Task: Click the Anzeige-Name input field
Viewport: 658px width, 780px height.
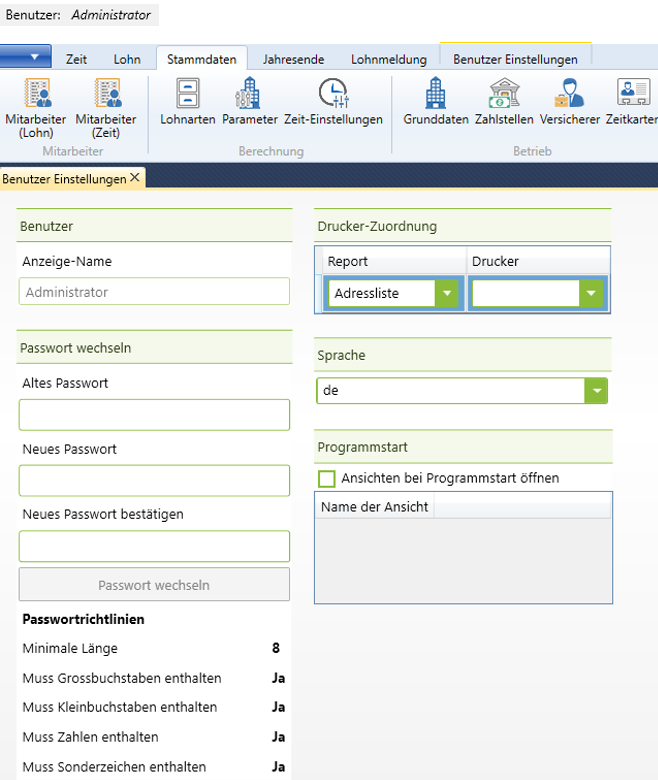Action: point(154,292)
